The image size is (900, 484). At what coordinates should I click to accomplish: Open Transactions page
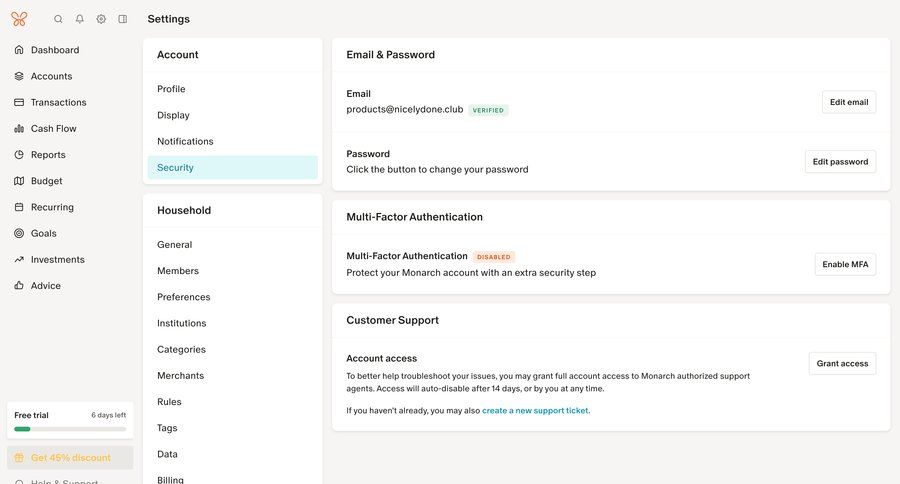click(x=59, y=102)
